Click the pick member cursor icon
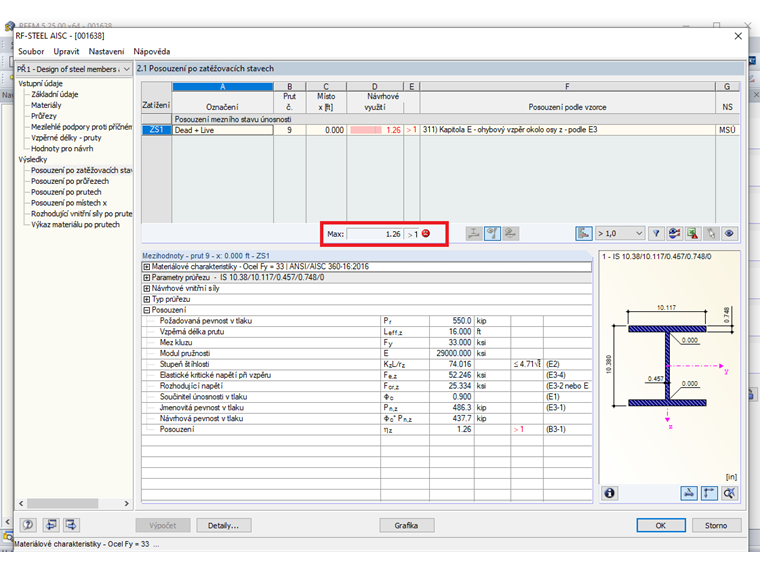The height and width of the screenshot is (570, 760). click(711, 234)
